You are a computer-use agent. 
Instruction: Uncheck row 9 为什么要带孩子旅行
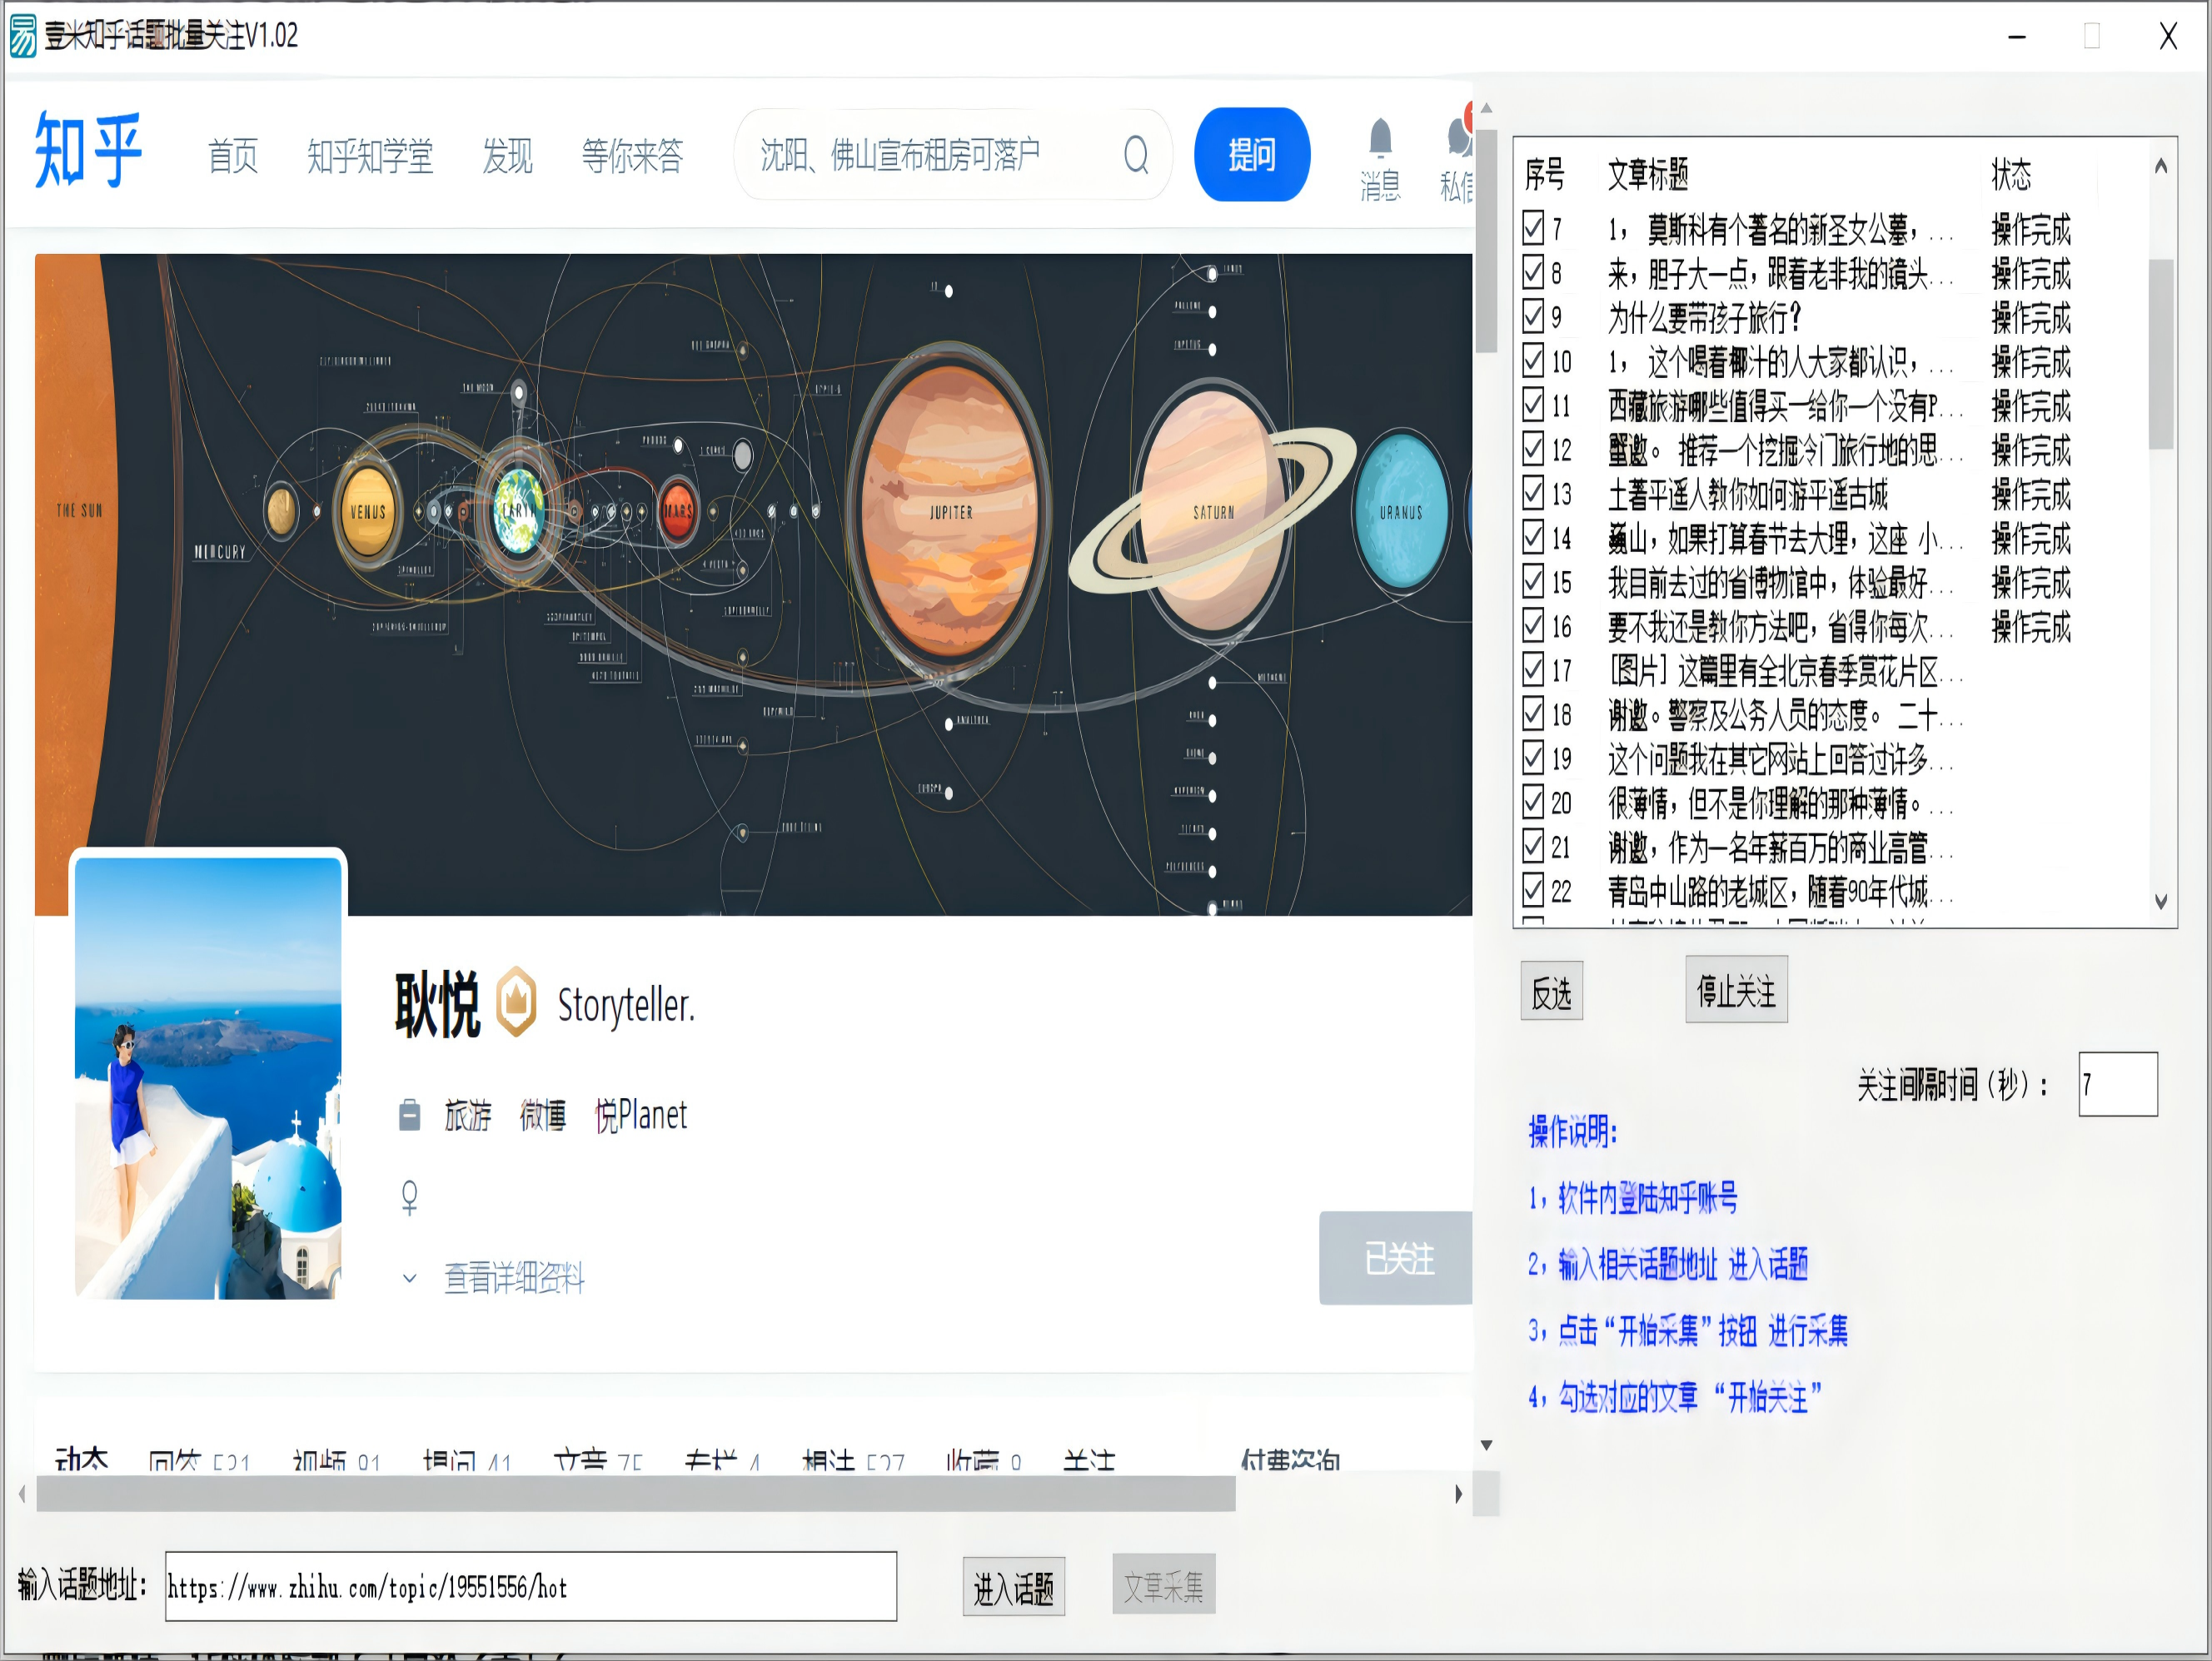pyautogui.click(x=1533, y=316)
